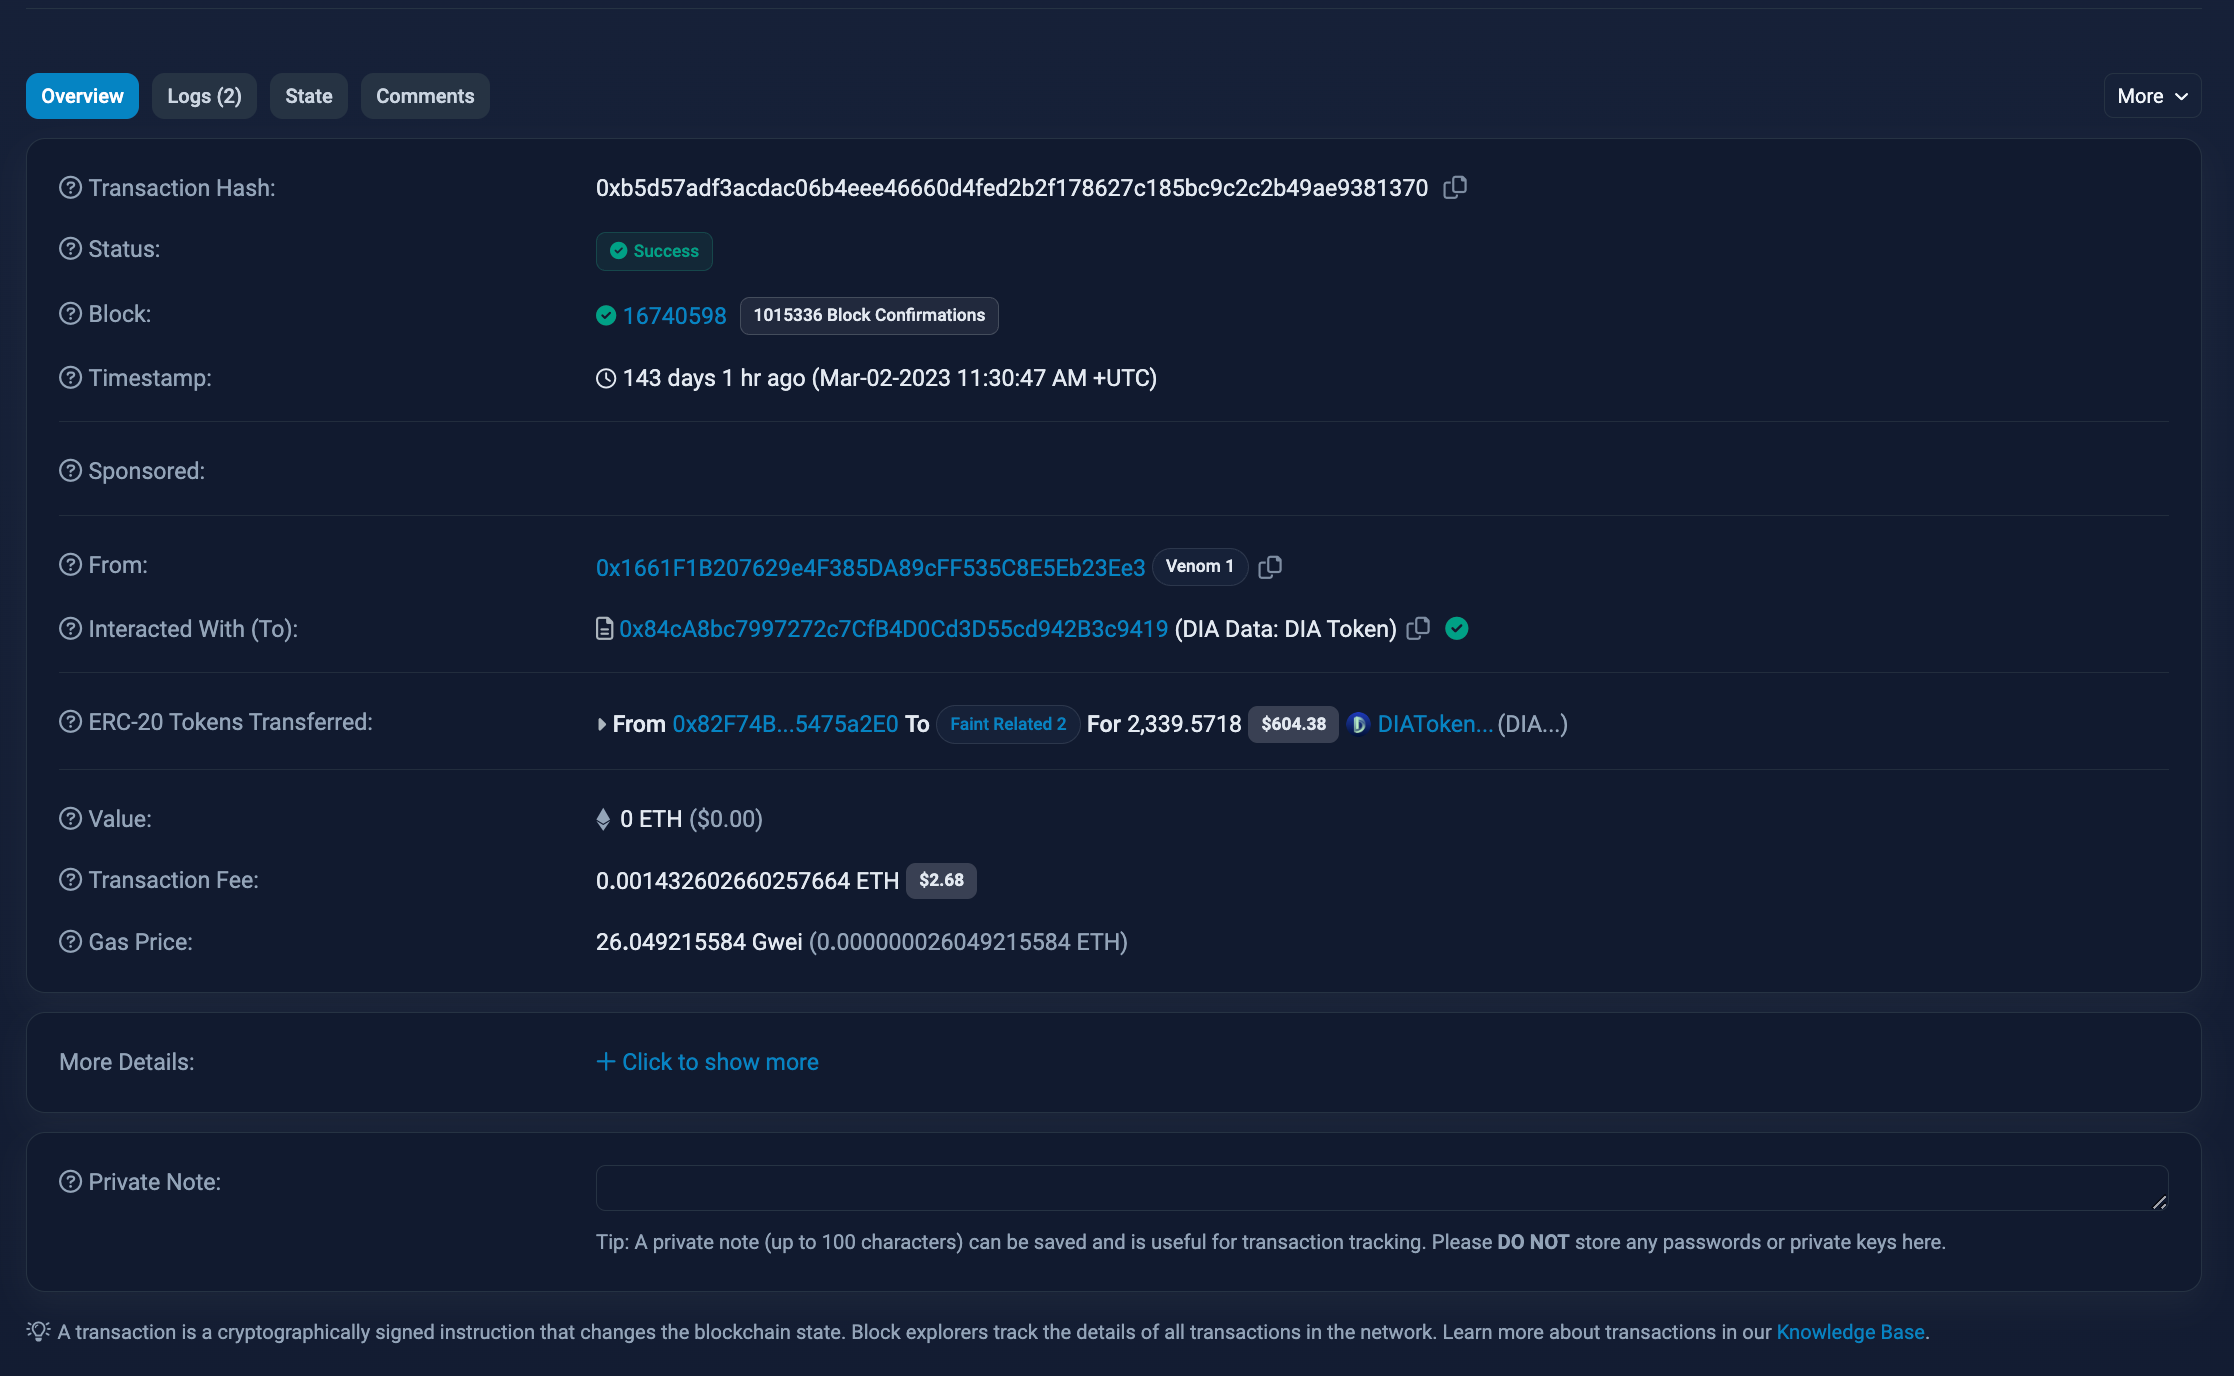
Task: Click into the Private Note text field
Action: (1380, 1188)
